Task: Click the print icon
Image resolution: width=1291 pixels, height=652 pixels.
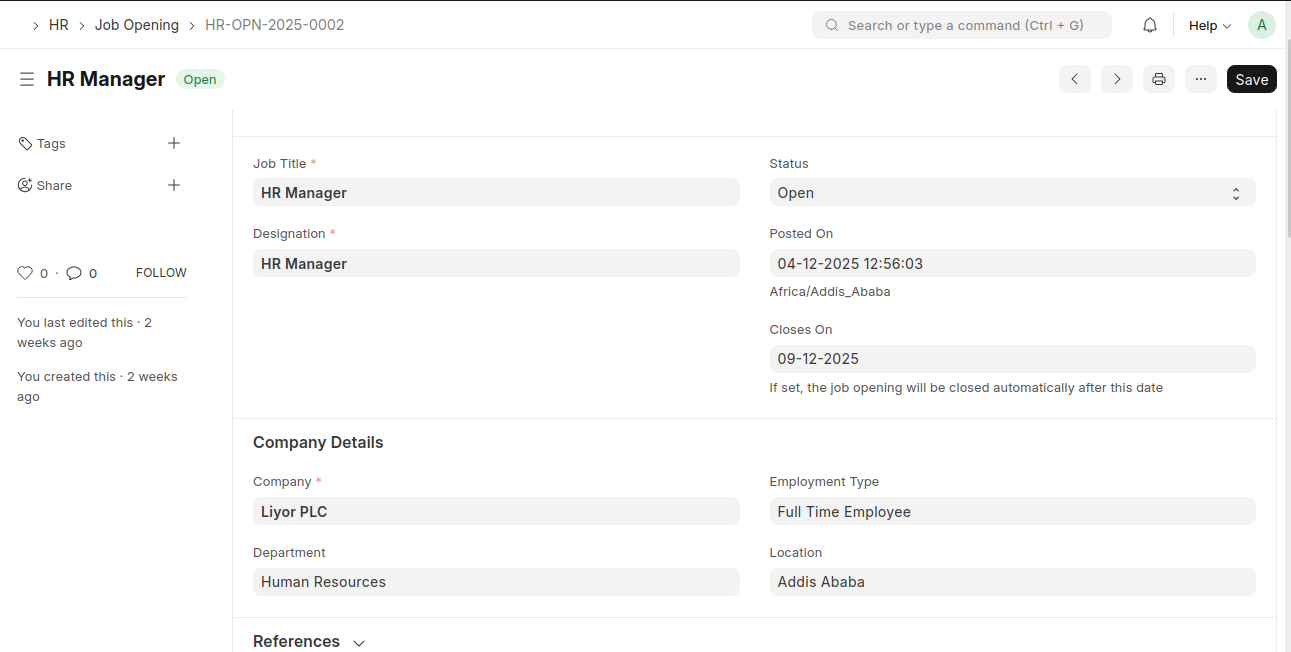Action: 1158,79
